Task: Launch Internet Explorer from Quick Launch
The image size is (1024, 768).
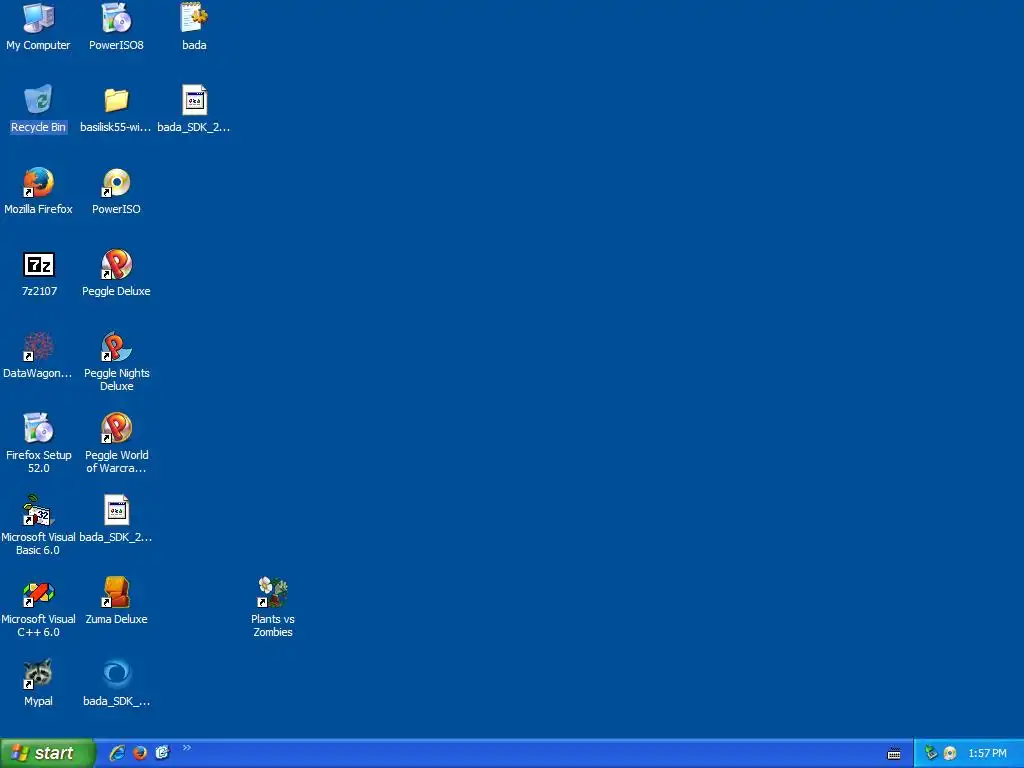Action: (x=117, y=753)
